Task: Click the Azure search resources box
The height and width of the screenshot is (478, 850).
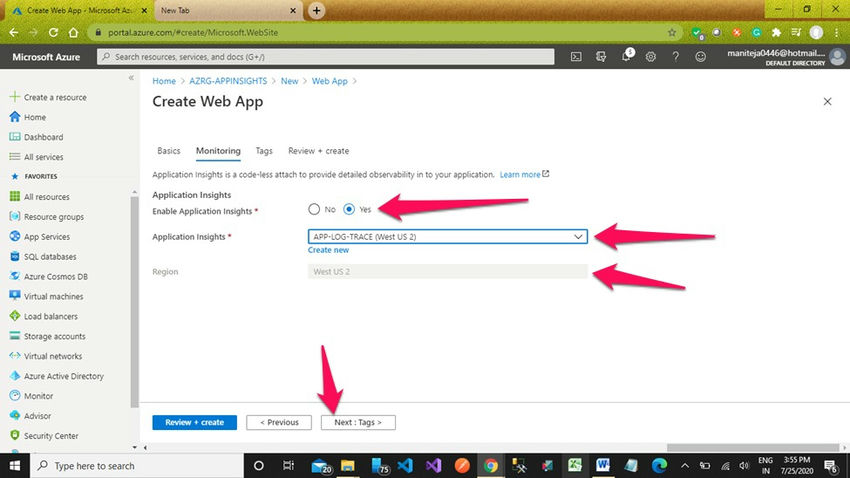Action: [x=326, y=56]
